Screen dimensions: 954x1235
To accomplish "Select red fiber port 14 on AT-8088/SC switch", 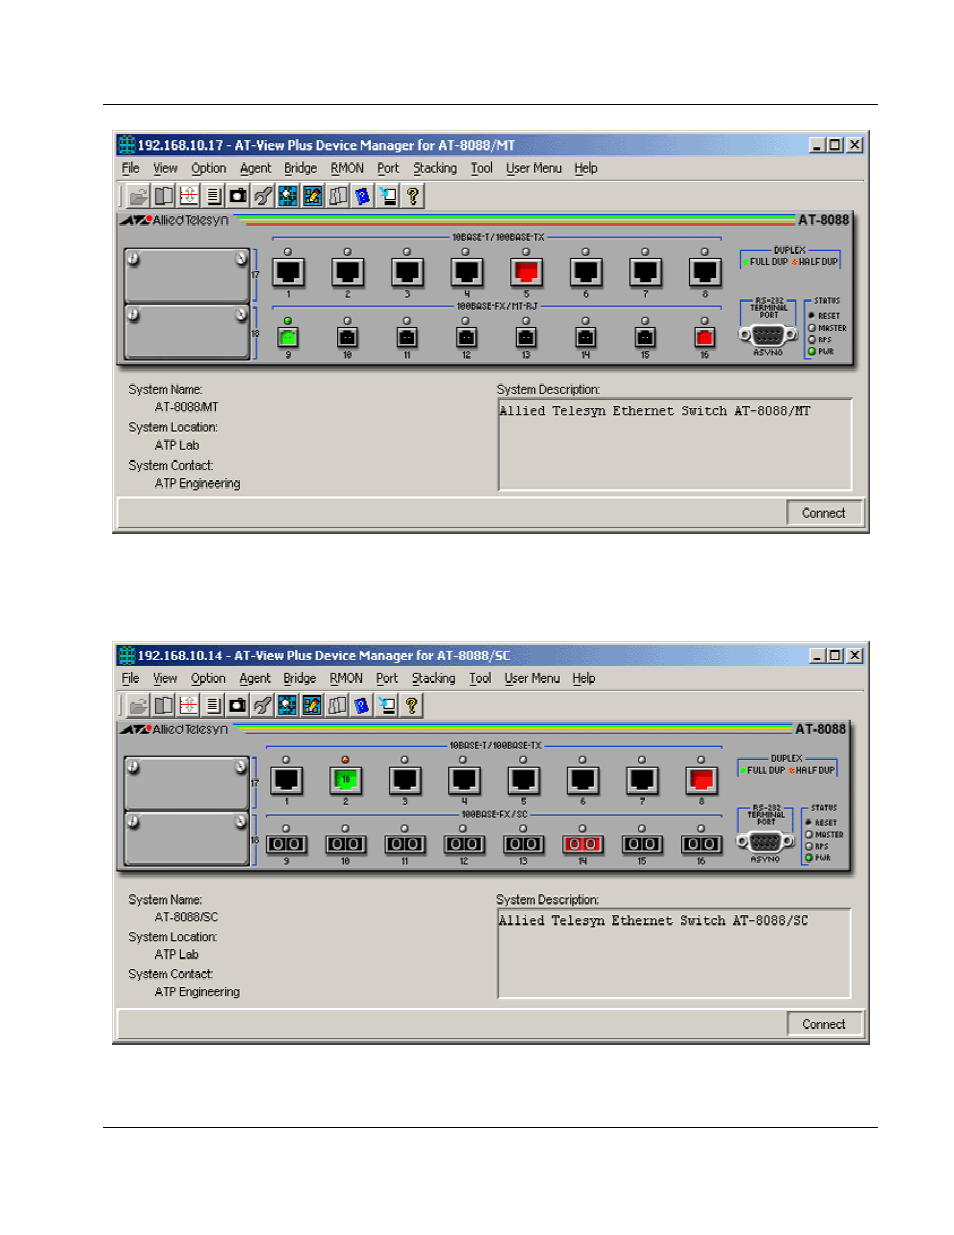I will point(582,845).
